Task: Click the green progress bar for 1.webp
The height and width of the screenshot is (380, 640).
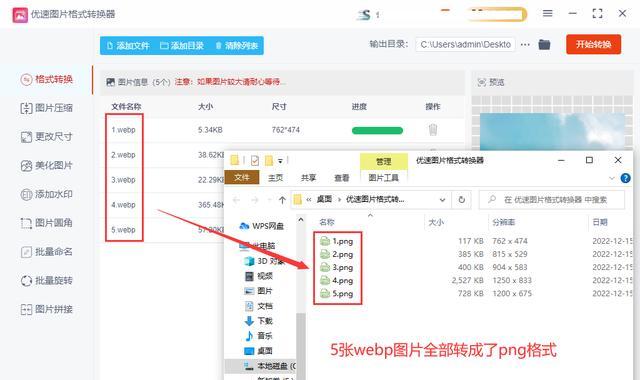Action: (377, 131)
